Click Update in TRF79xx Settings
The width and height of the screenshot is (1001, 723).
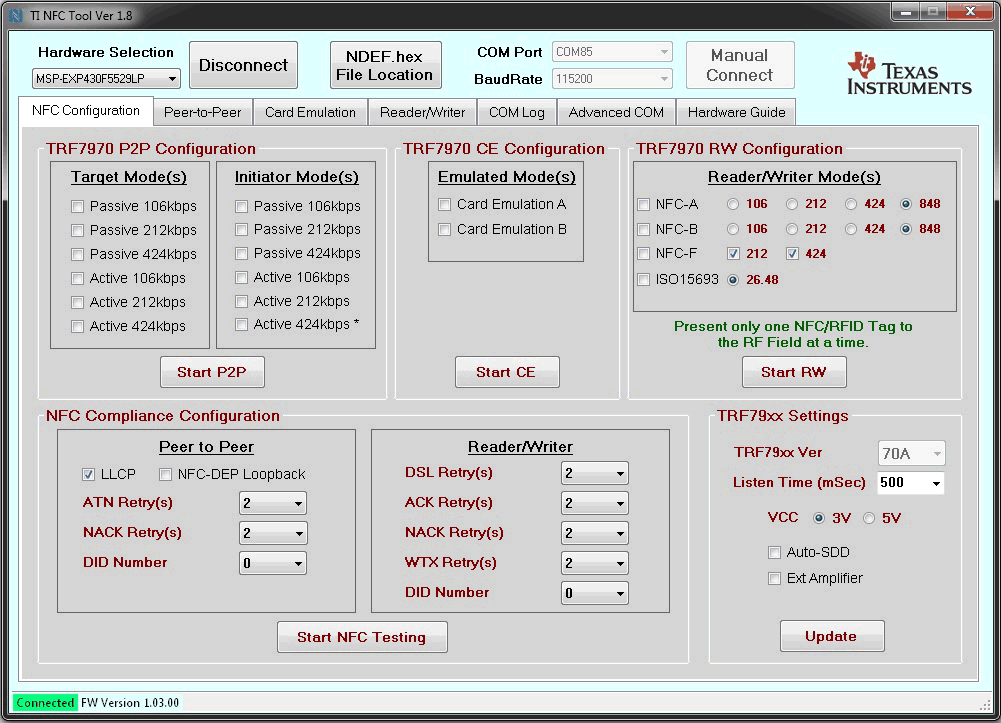click(x=832, y=636)
